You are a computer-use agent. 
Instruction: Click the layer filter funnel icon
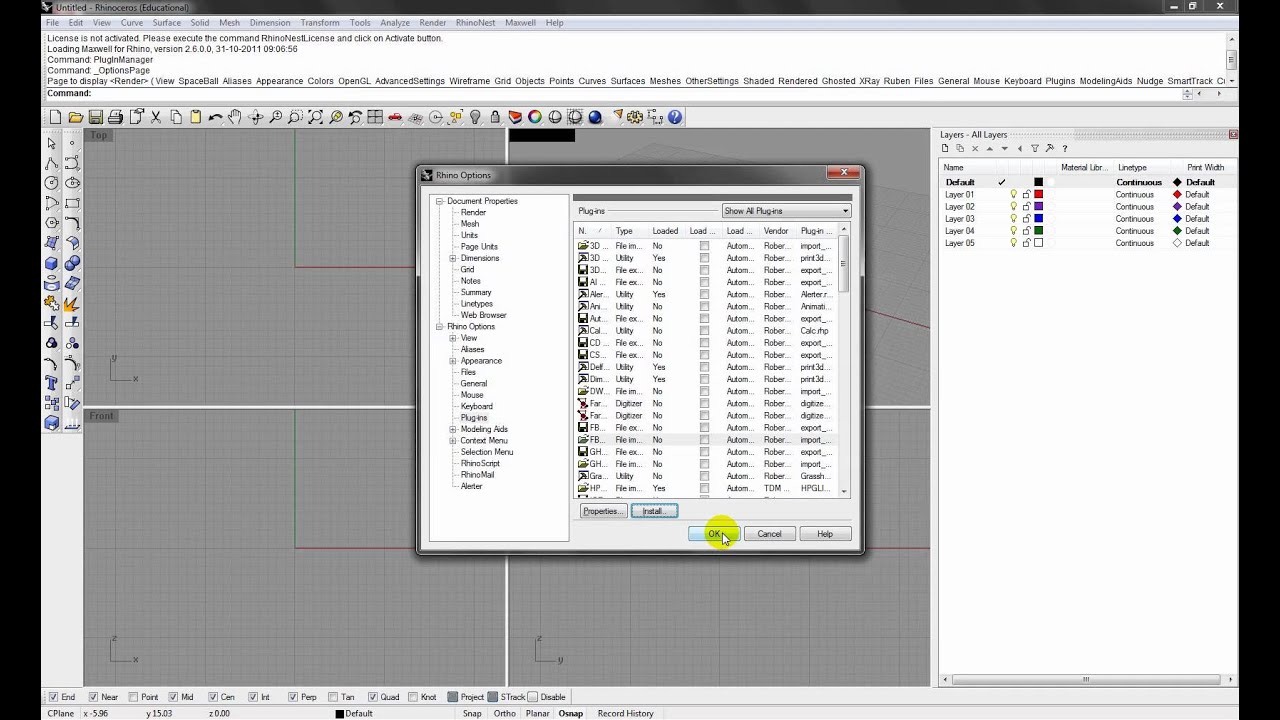[1035, 148]
